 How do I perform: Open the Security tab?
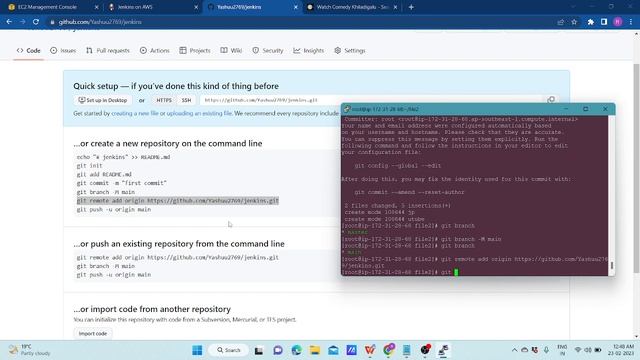[268, 51]
